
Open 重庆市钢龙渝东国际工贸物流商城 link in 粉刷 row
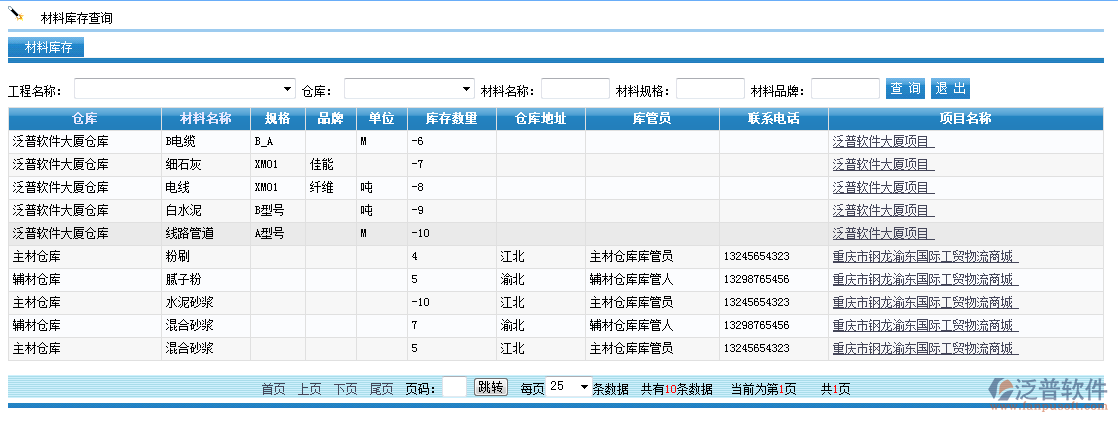pos(925,257)
